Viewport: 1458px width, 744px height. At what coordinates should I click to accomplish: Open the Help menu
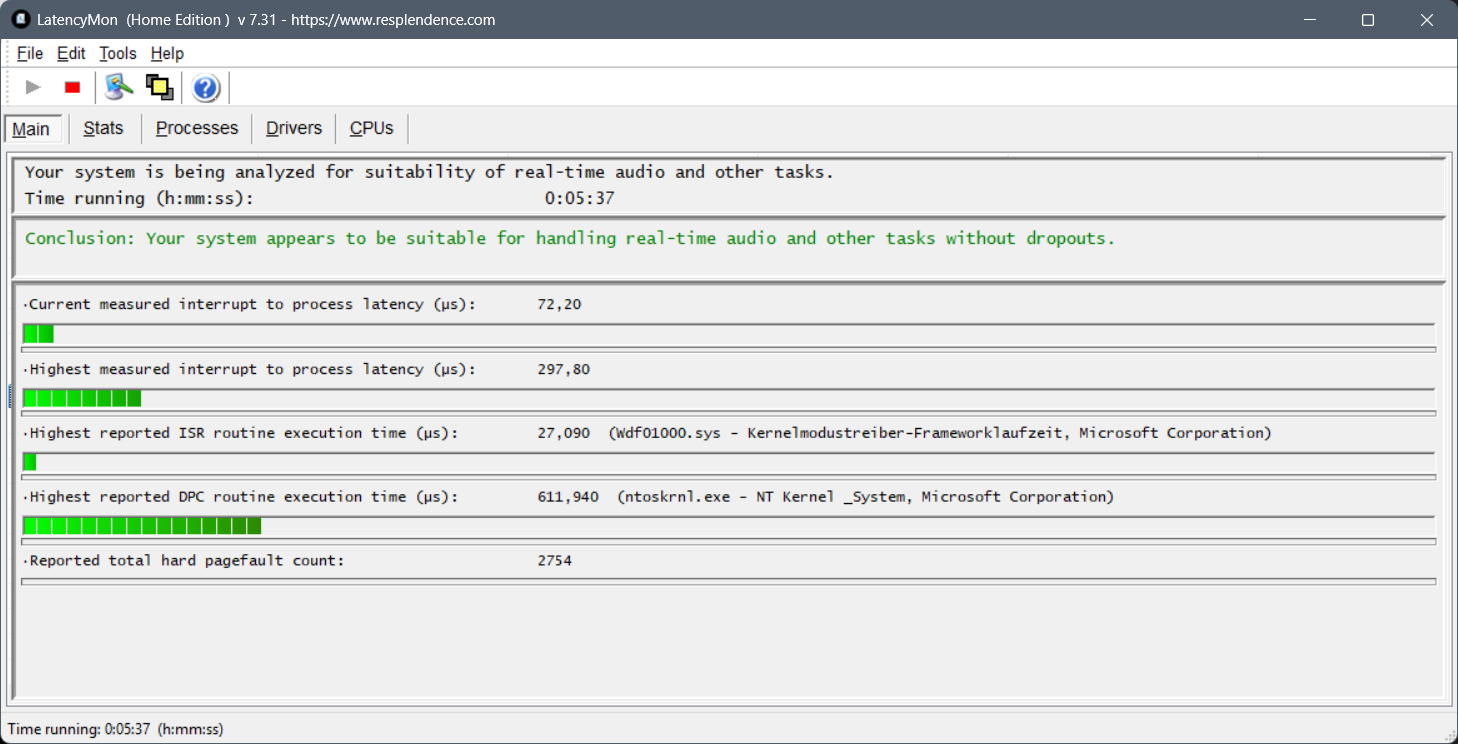(167, 53)
